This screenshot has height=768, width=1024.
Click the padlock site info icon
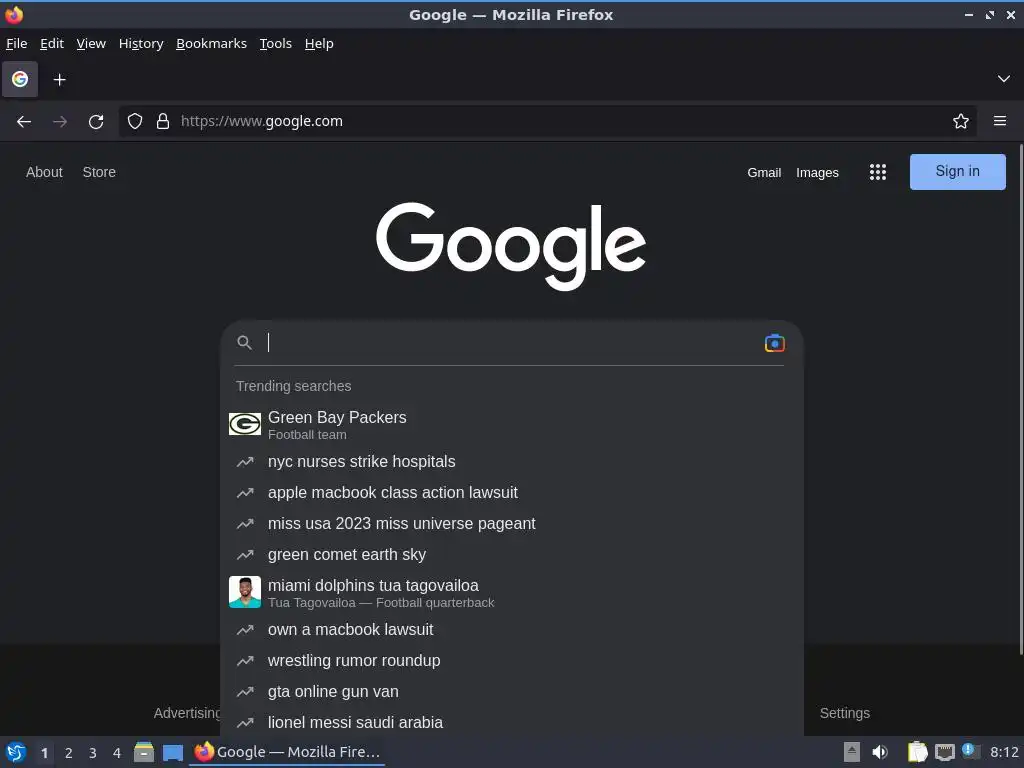163,121
